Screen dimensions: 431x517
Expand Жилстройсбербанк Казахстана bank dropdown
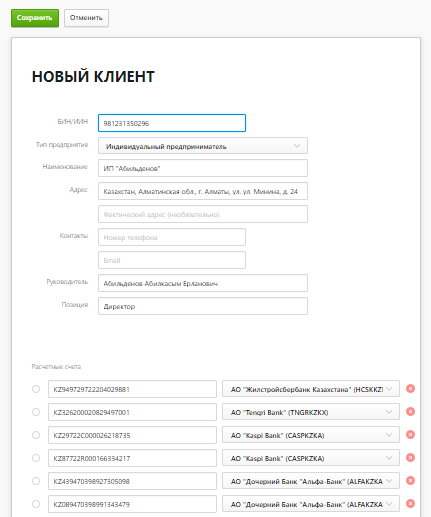coord(311,389)
